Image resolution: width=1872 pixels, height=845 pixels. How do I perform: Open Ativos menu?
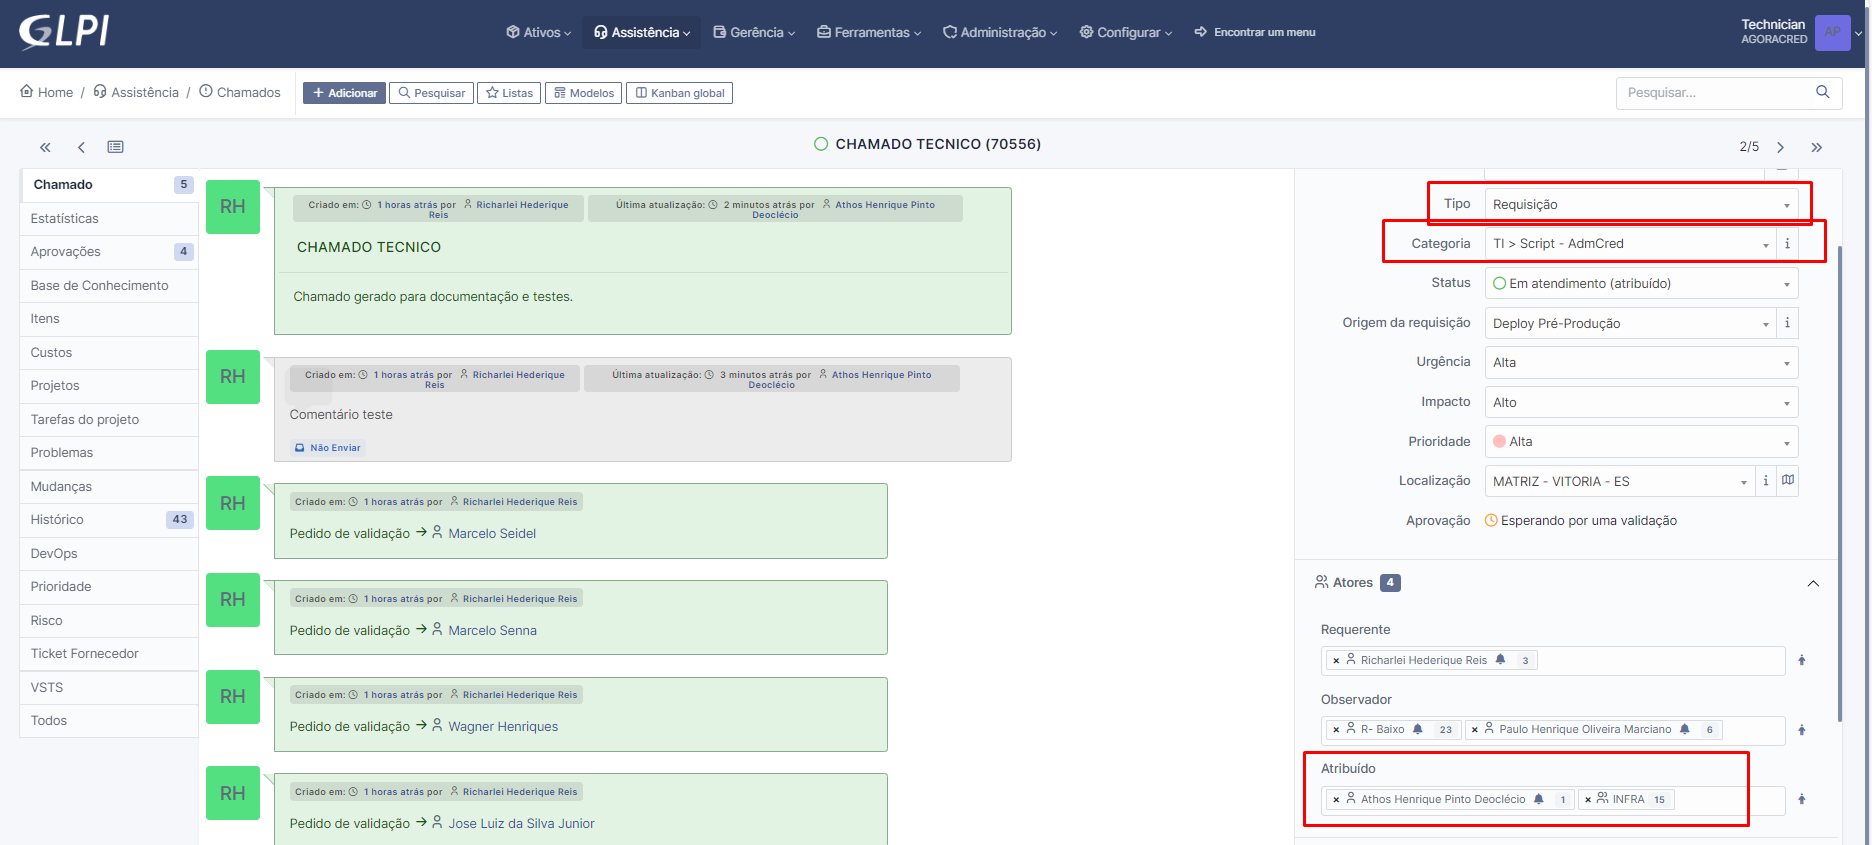[x=539, y=32]
